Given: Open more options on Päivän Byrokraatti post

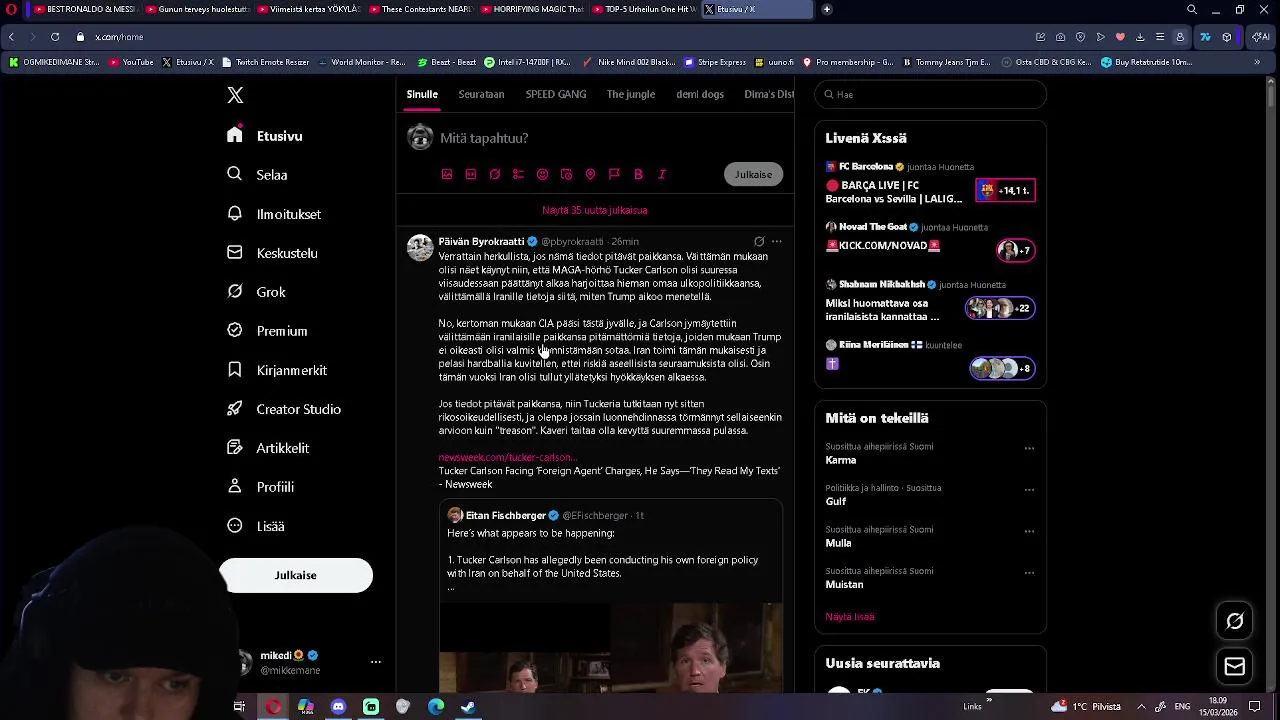Looking at the screenshot, I should click(x=777, y=241).
